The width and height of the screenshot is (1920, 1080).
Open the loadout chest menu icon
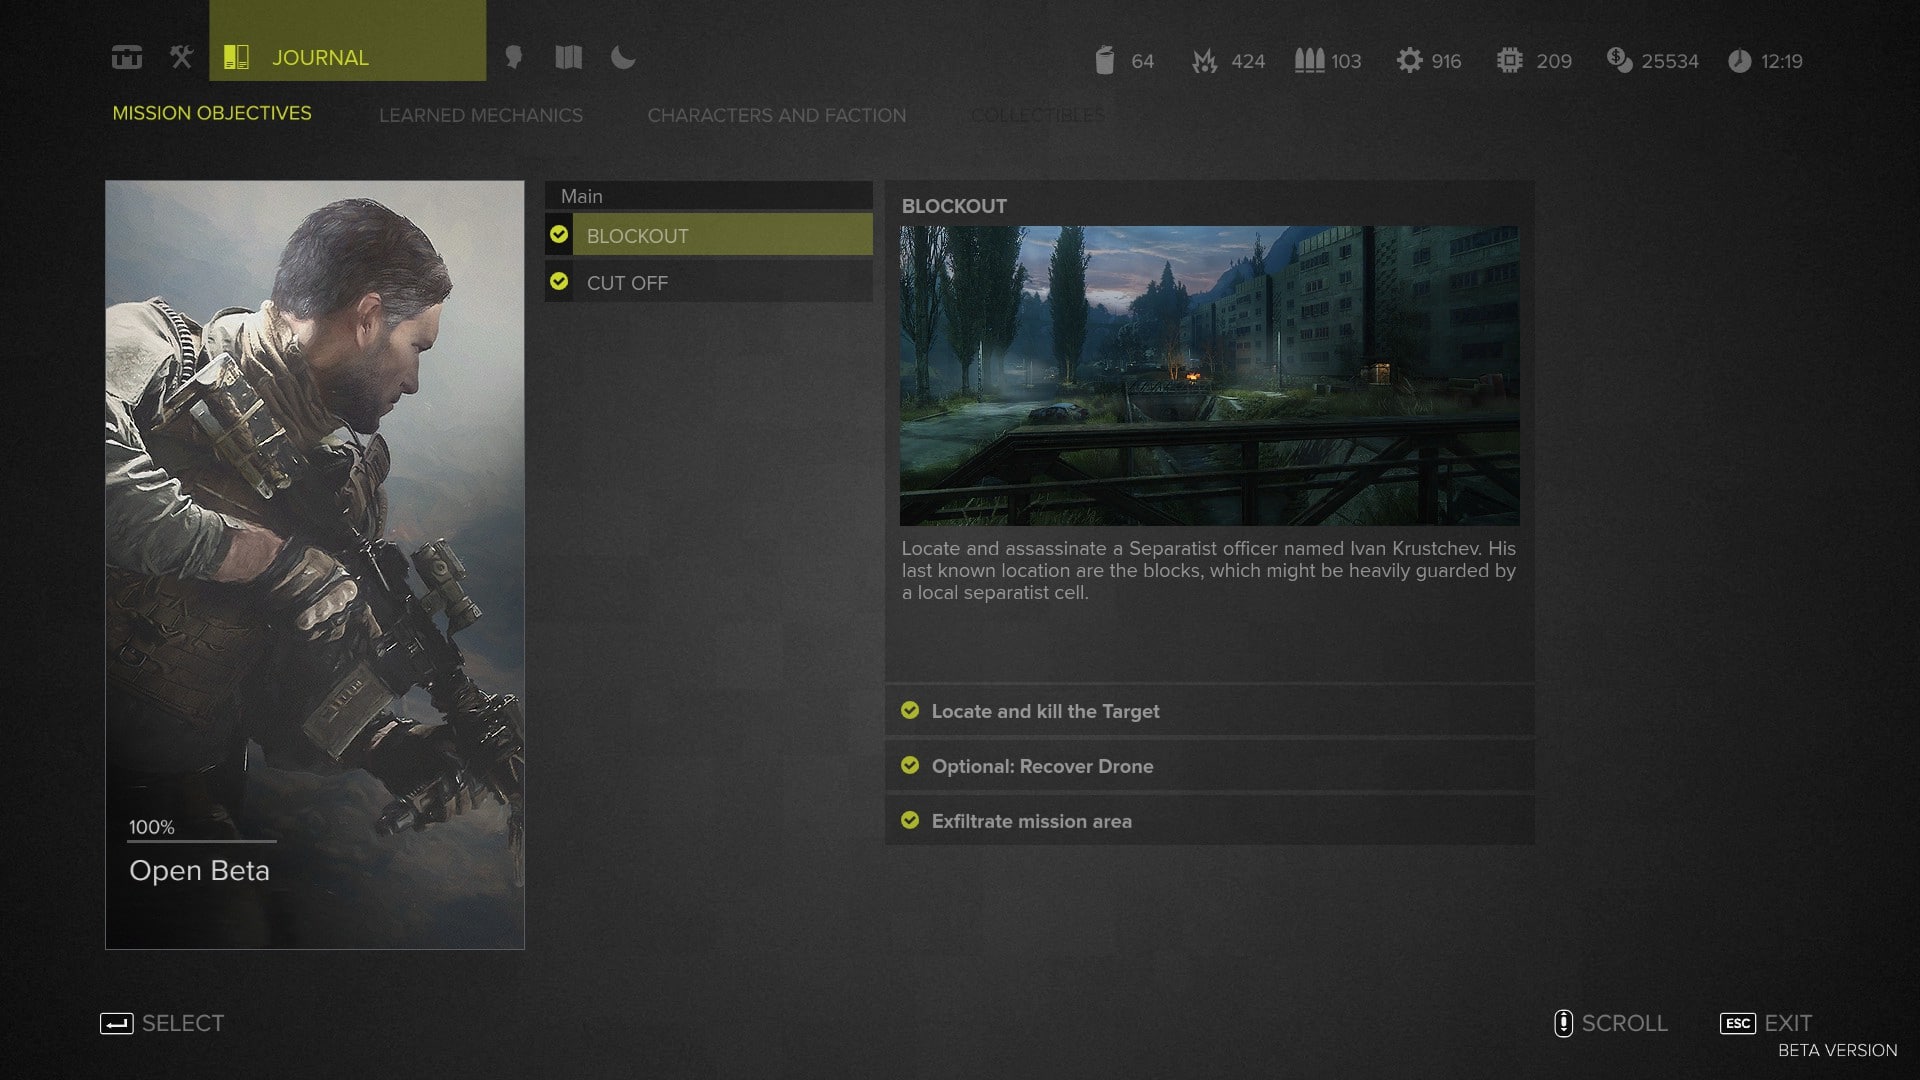point(127,58)
